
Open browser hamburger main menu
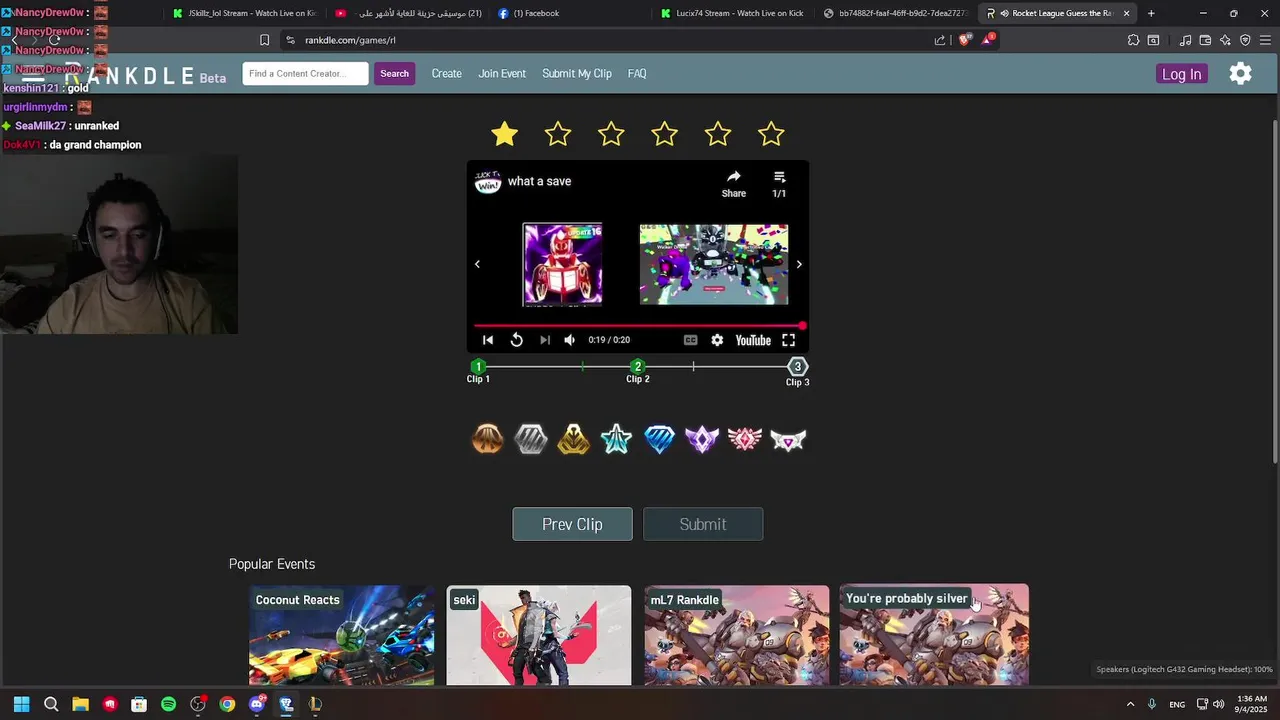[x=1265, y=40]
